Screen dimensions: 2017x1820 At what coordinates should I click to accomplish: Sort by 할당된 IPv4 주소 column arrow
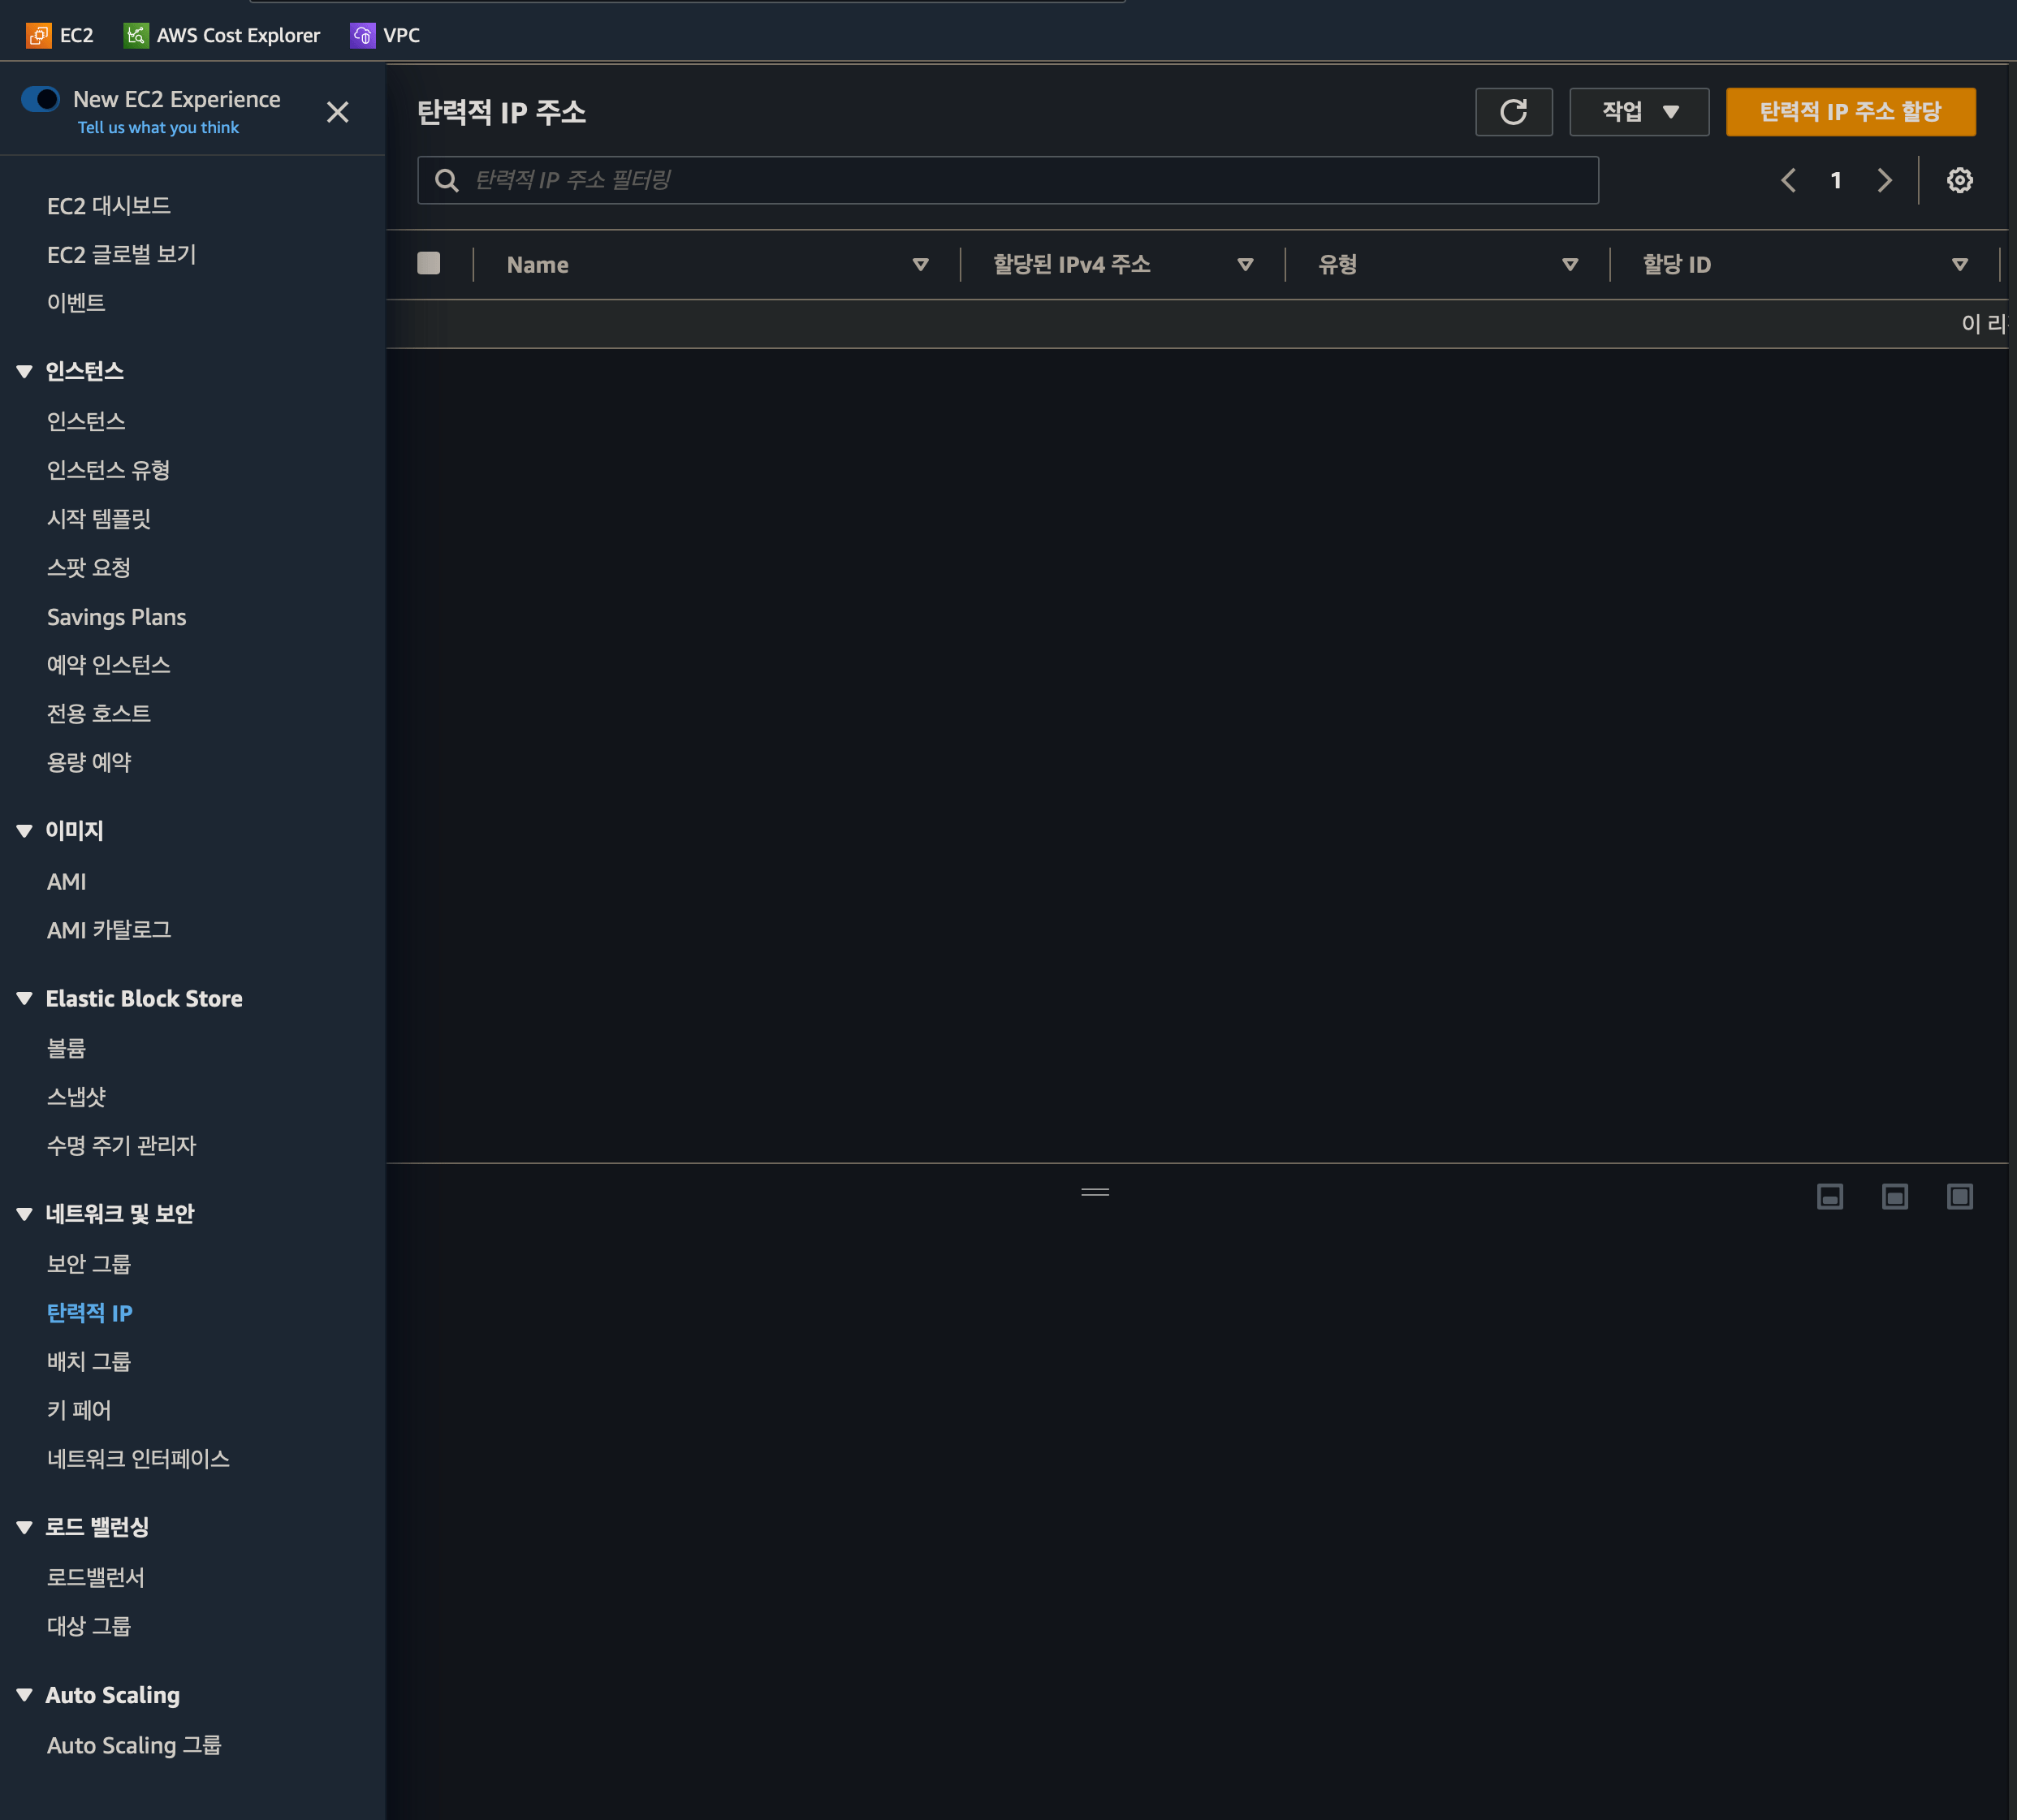[x=1245, y=265]
